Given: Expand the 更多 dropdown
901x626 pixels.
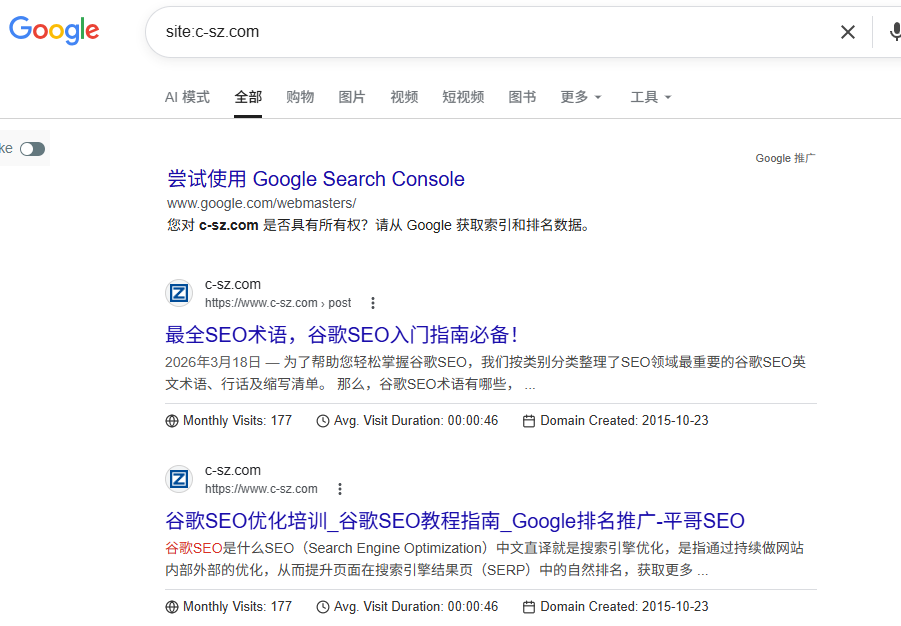Looking at the screenshot, I should (x=581, y=97).
